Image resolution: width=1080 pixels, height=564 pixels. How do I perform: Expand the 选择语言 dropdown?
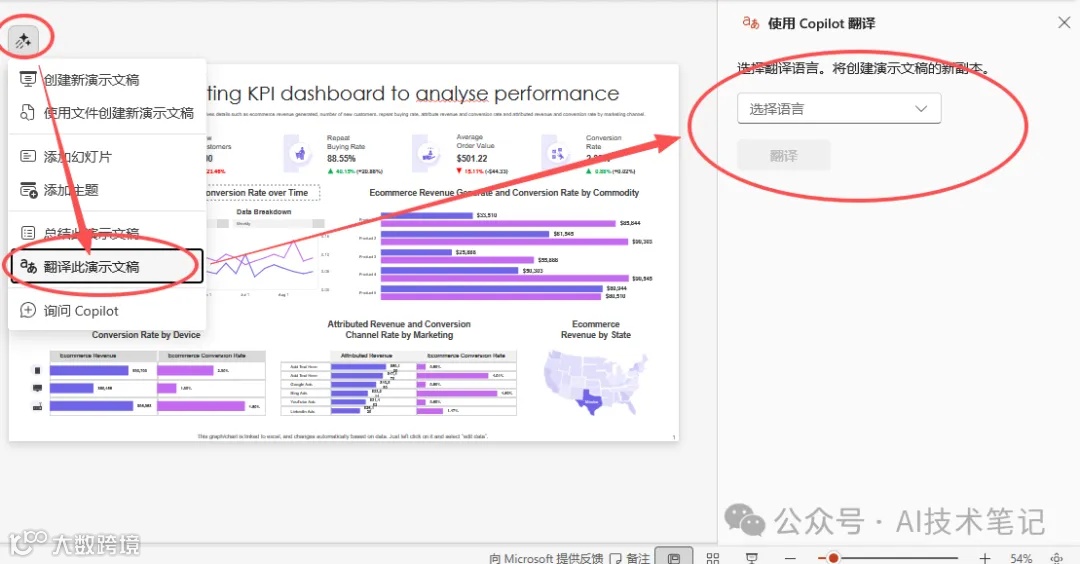[839, 109]
